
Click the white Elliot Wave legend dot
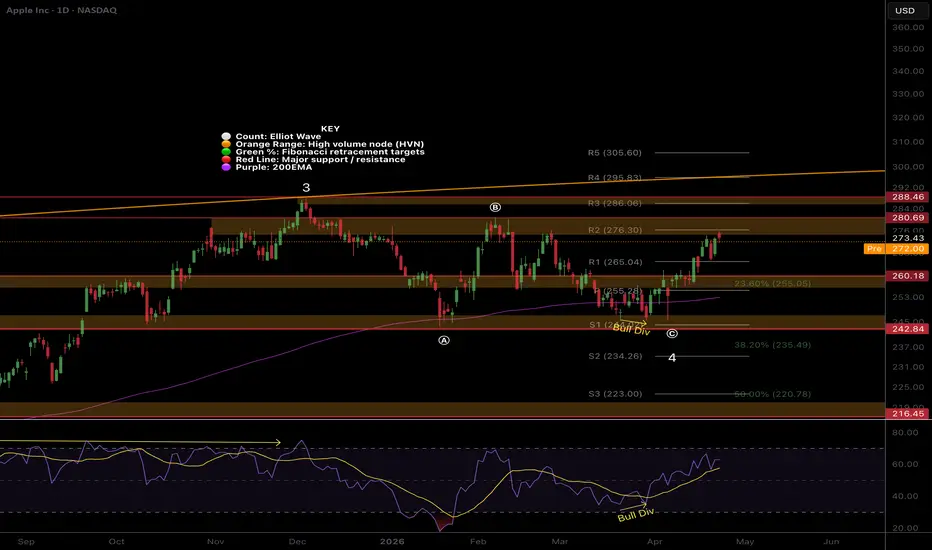point(226,137)
